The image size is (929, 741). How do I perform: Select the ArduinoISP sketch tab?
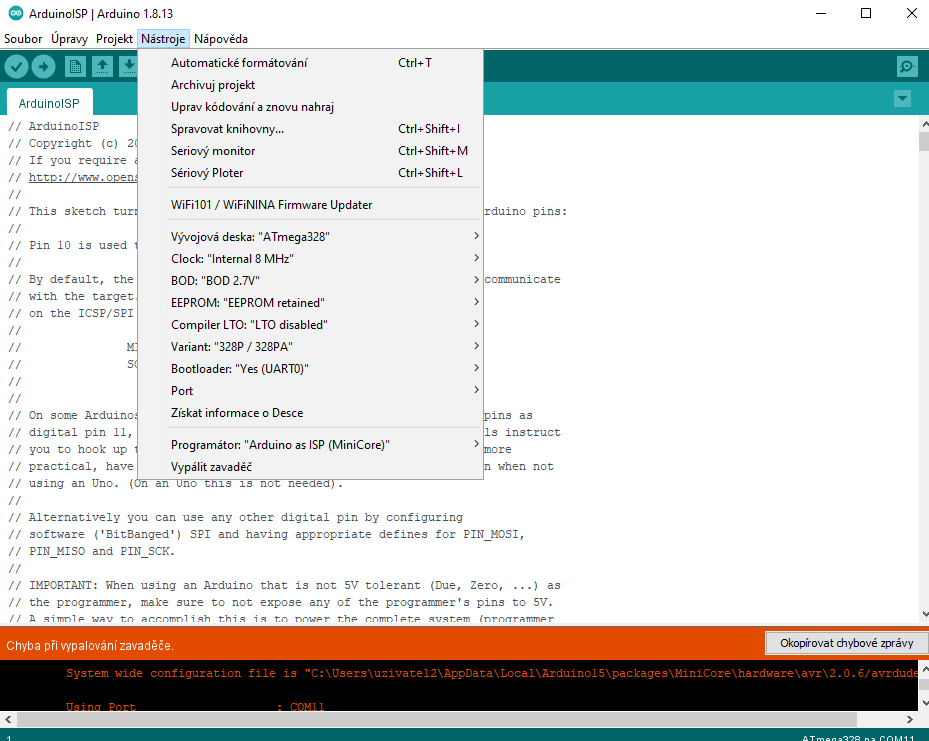49,103
